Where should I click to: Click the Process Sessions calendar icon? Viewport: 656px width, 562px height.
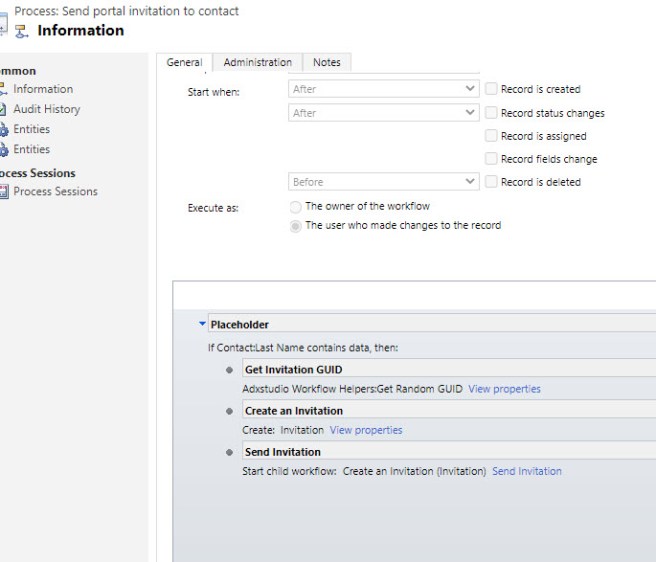(3, 192)
